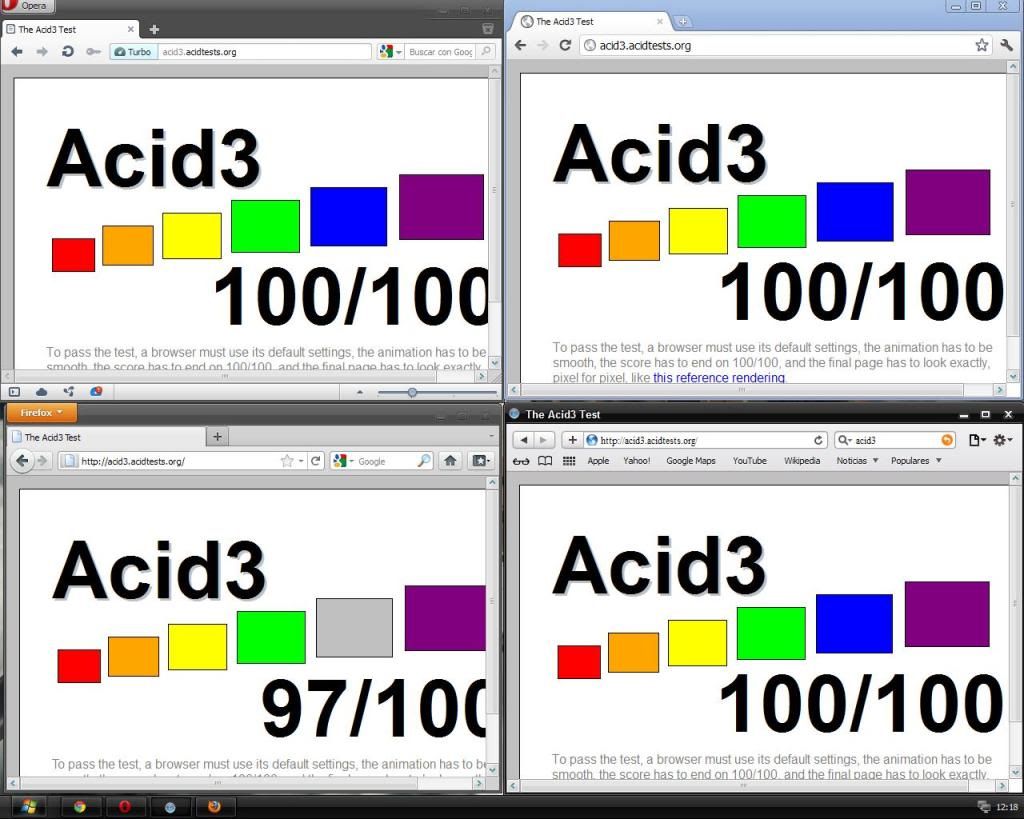Switch to Opera from the taskbar
Screen dimensions: 1024x819
(x=124, y=807)
